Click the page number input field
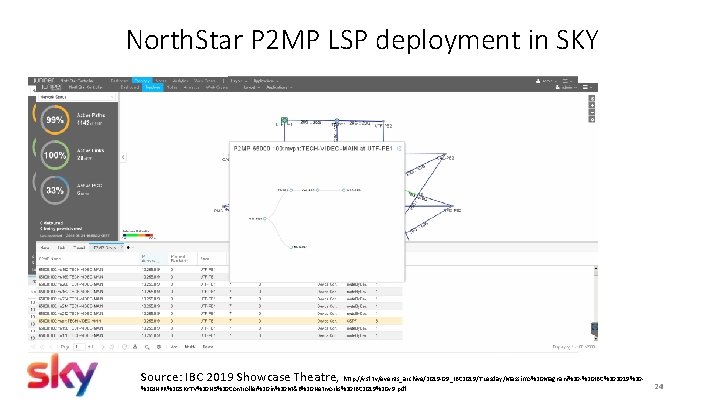Viewport: 720px width, 405px height. [x=79, y=347]
